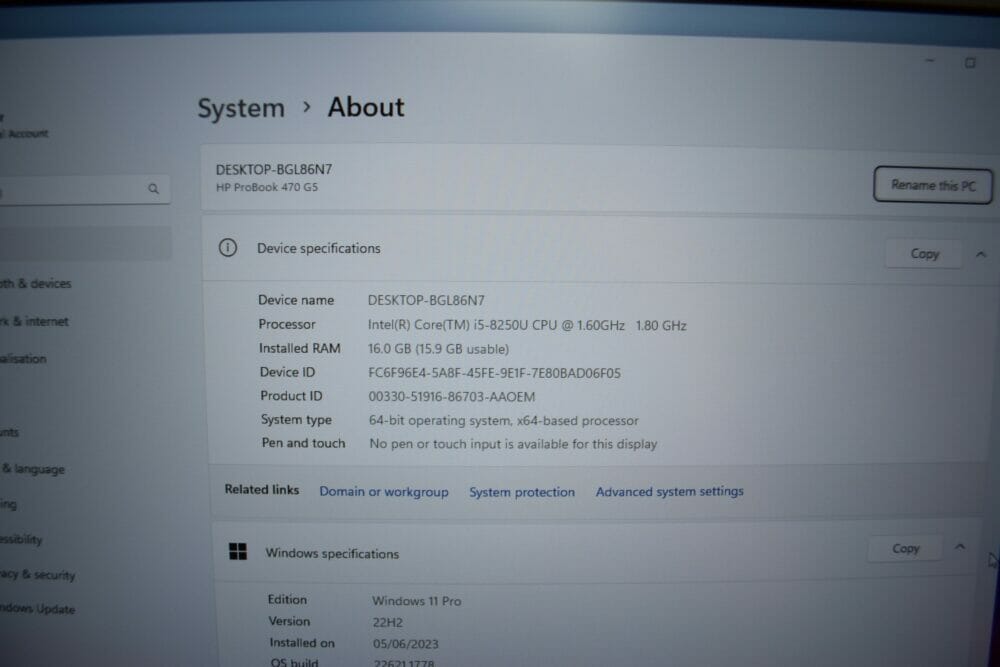Click the settings search field
This screenshot has height=667, width=1000.
[83, 189]
